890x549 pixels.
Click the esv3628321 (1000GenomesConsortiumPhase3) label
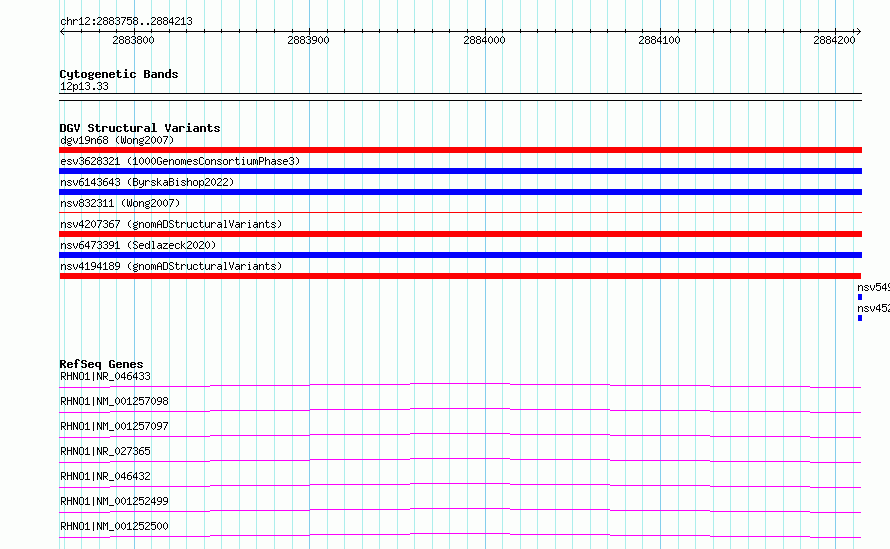pos(180,161)
